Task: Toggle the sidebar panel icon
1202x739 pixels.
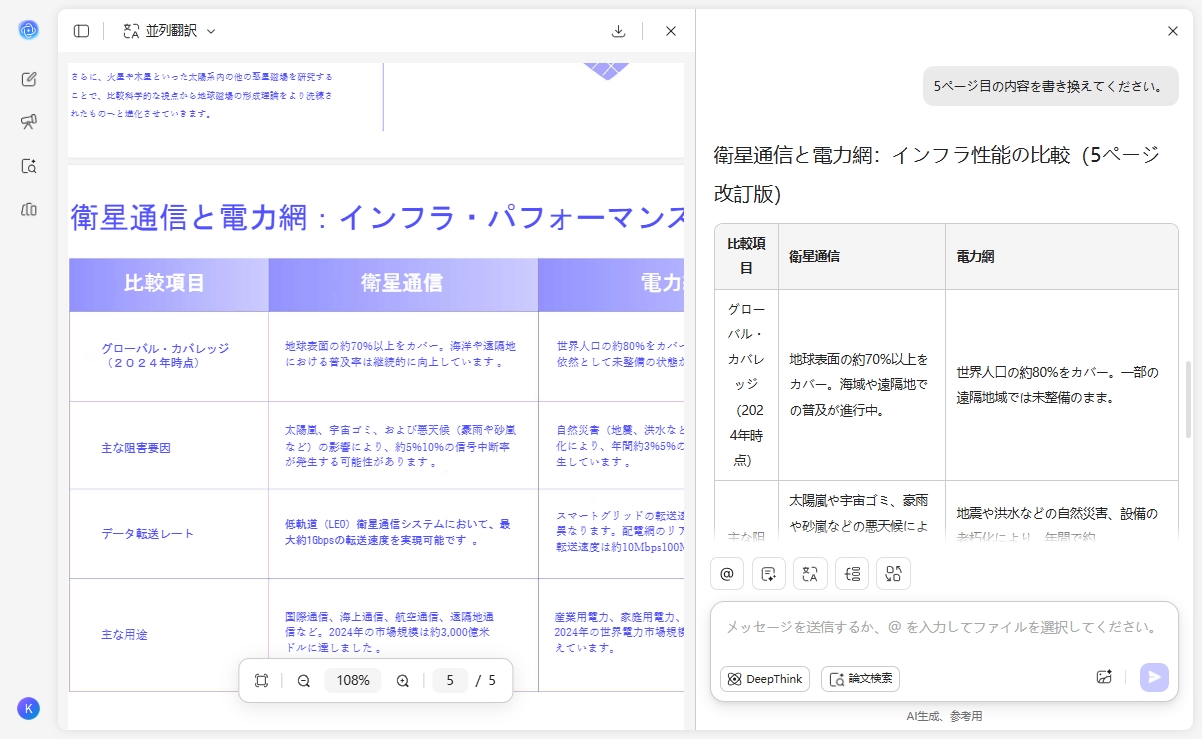Action: click(x=82, y=31)
